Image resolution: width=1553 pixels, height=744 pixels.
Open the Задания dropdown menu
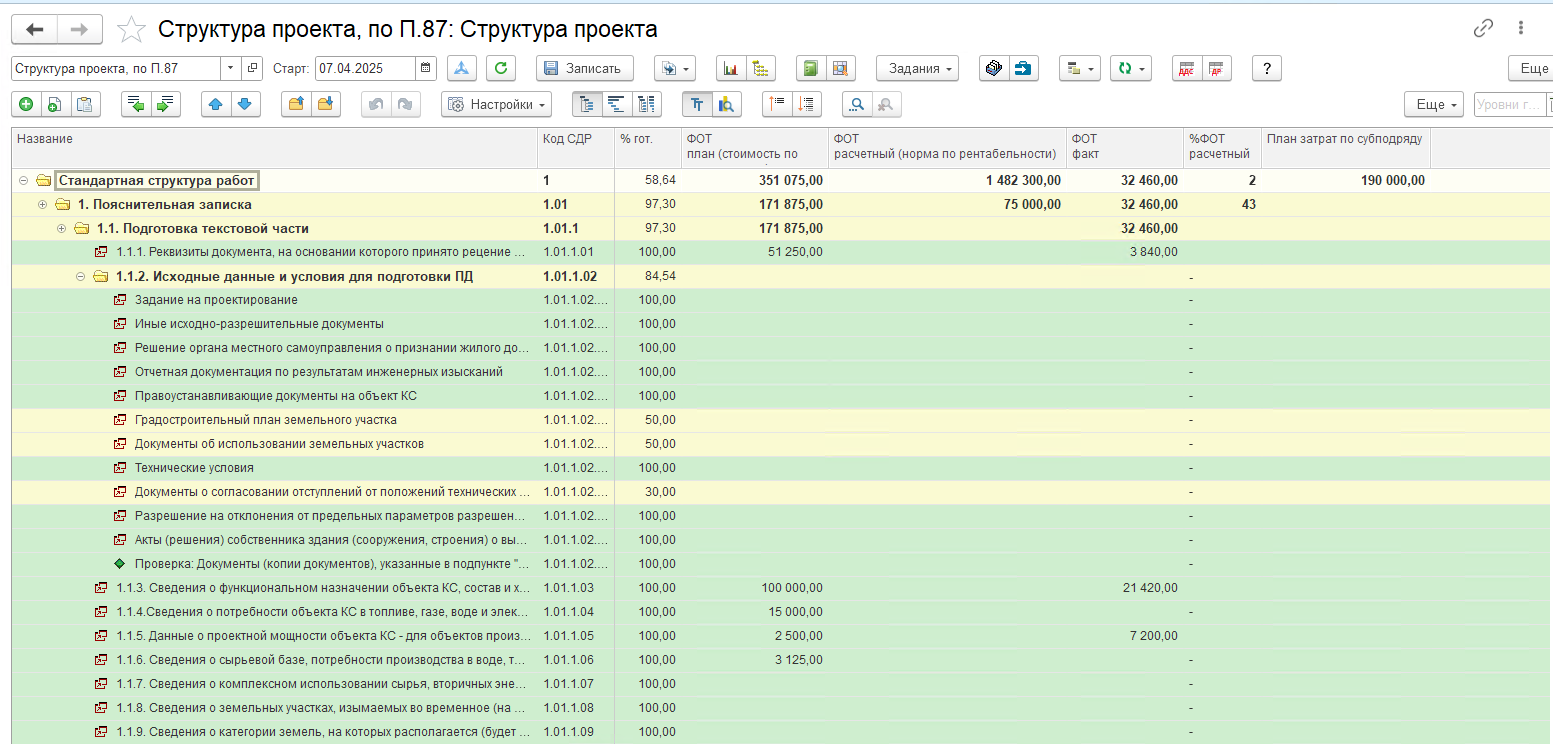918,68
